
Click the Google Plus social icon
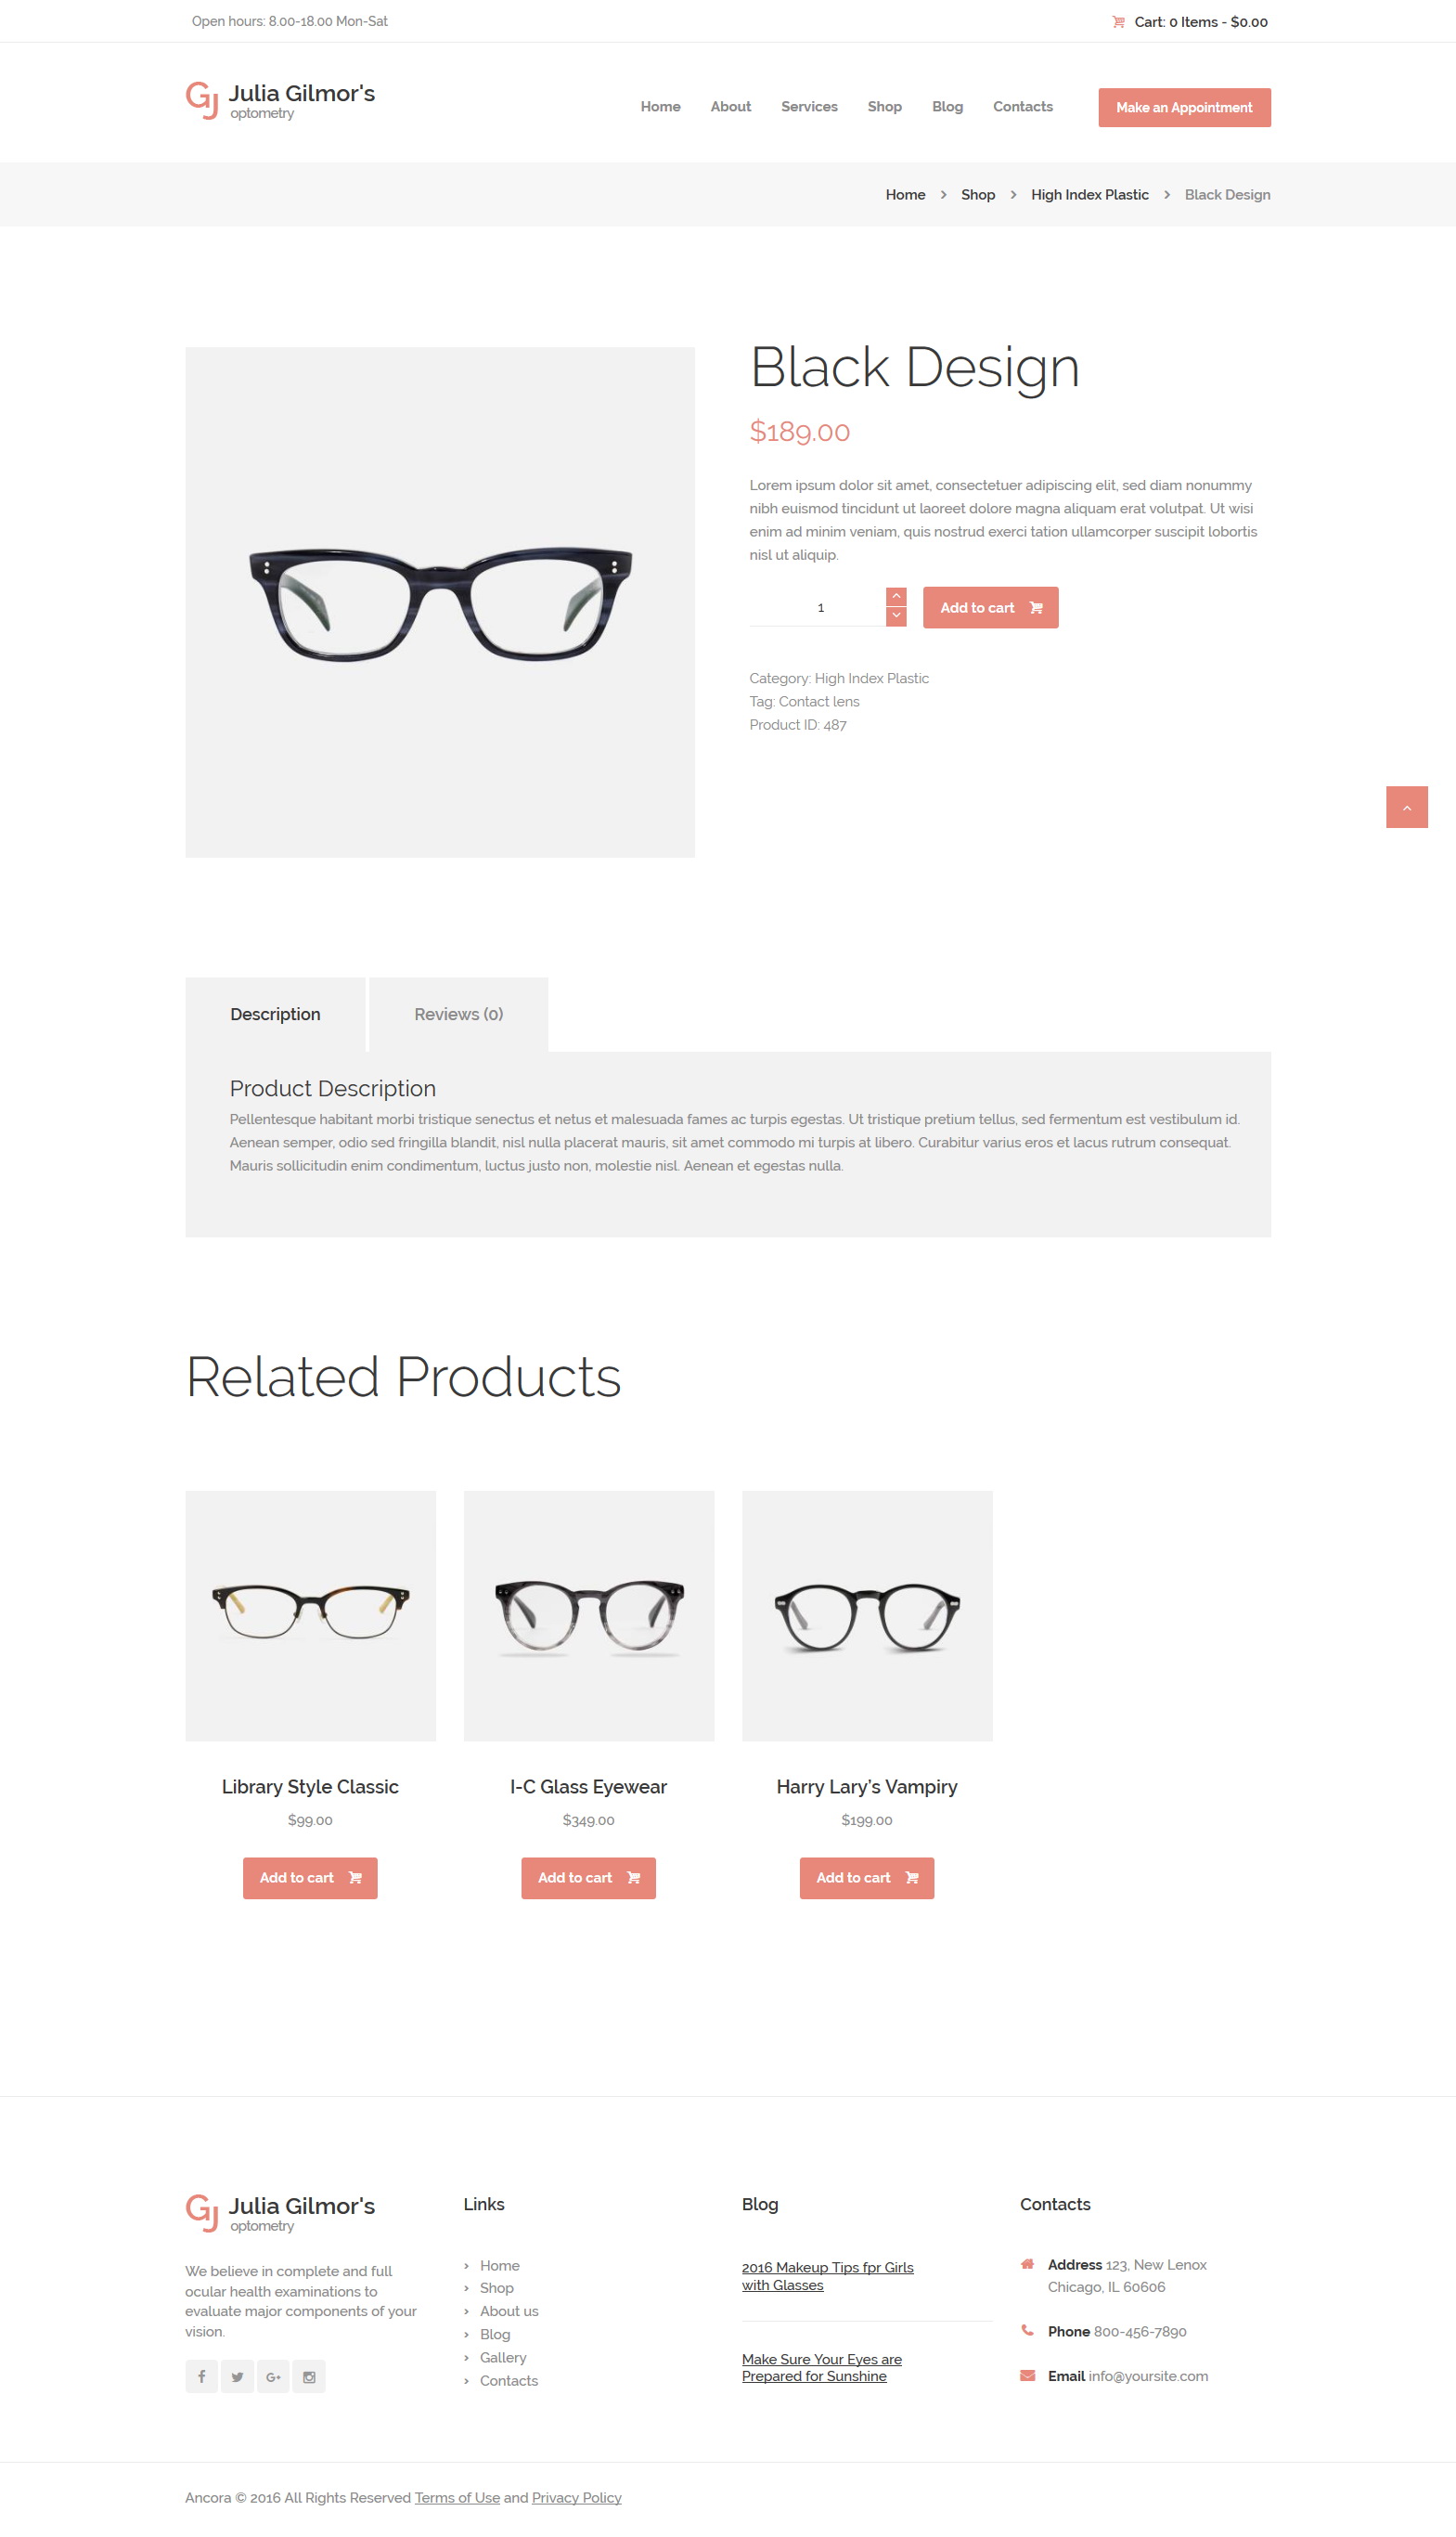tap(273, 2375)
